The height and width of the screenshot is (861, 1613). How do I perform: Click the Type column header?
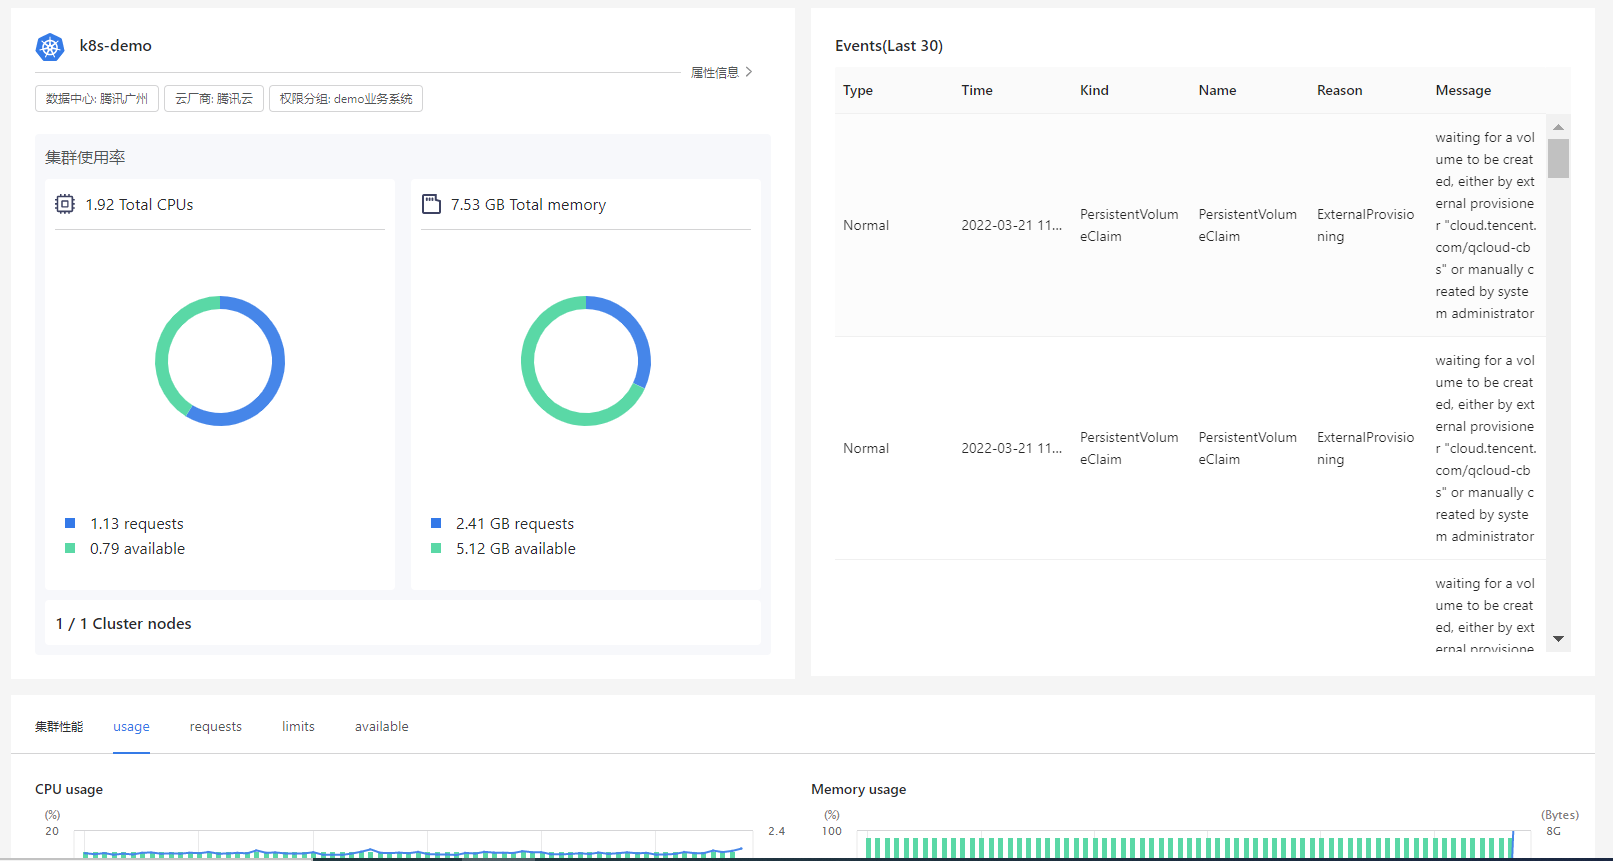(858, 90)
